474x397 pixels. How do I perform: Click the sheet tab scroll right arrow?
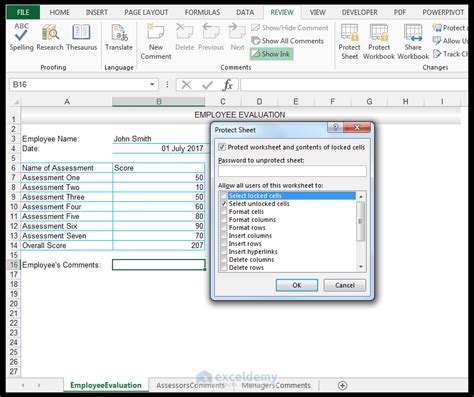[39, 385]
